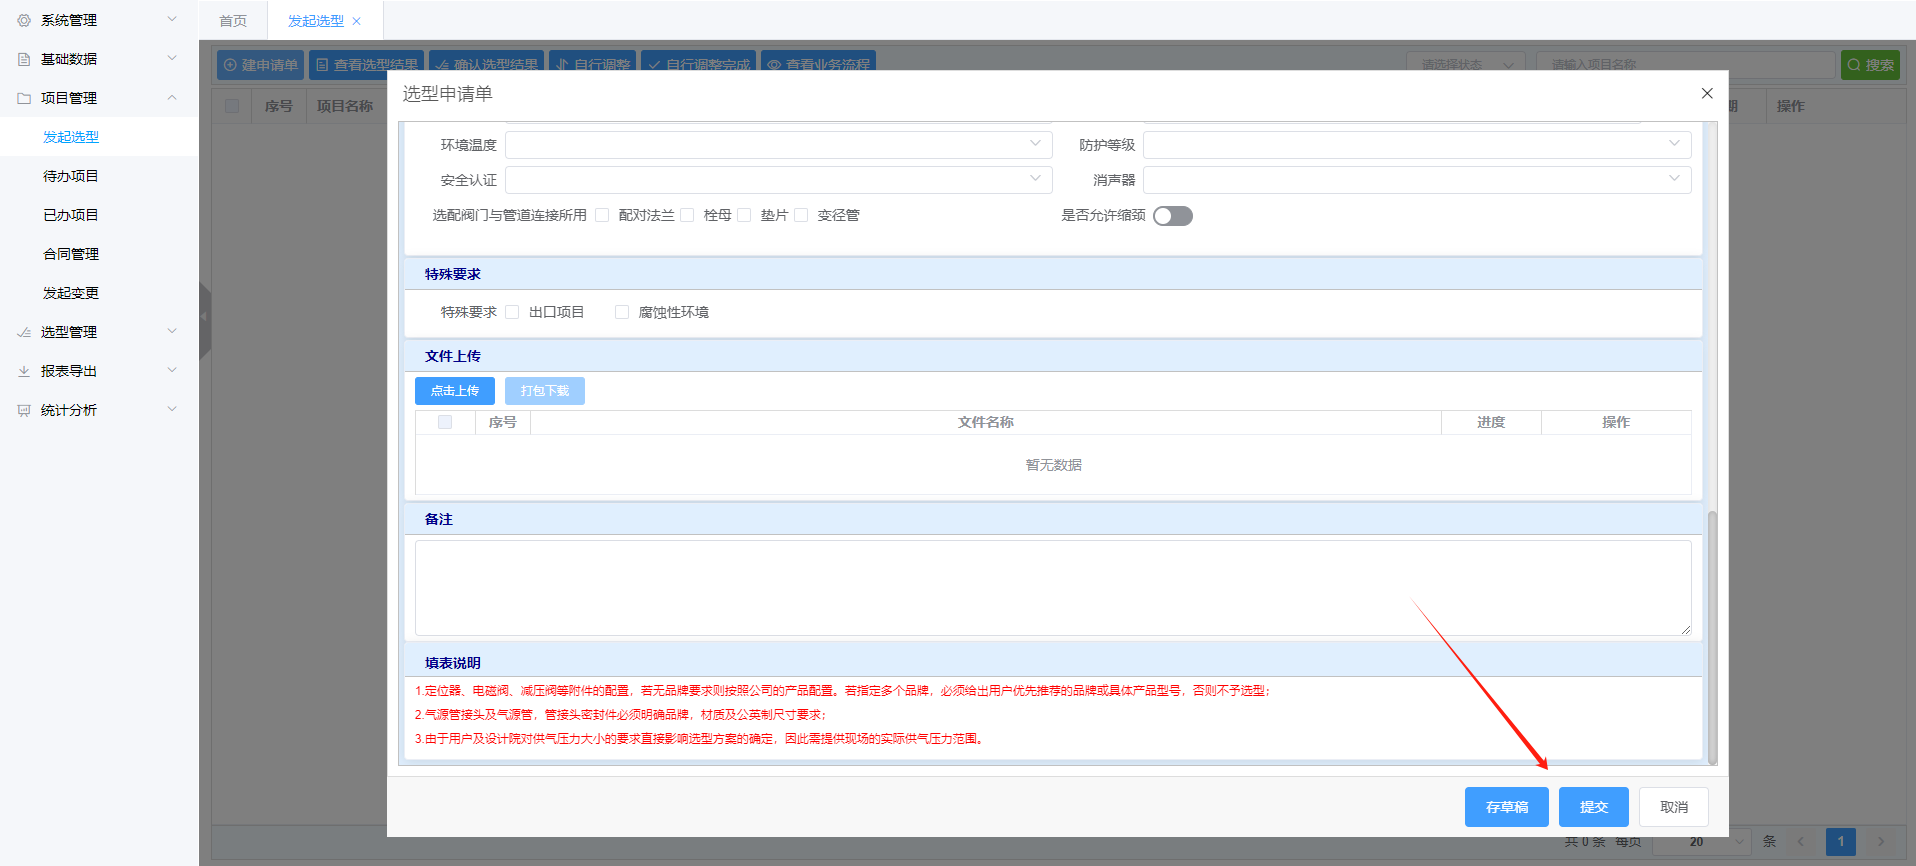Click inside the 备注 text area
The width and height of the screenshot is (1916, 866).
click(1052, 588)
